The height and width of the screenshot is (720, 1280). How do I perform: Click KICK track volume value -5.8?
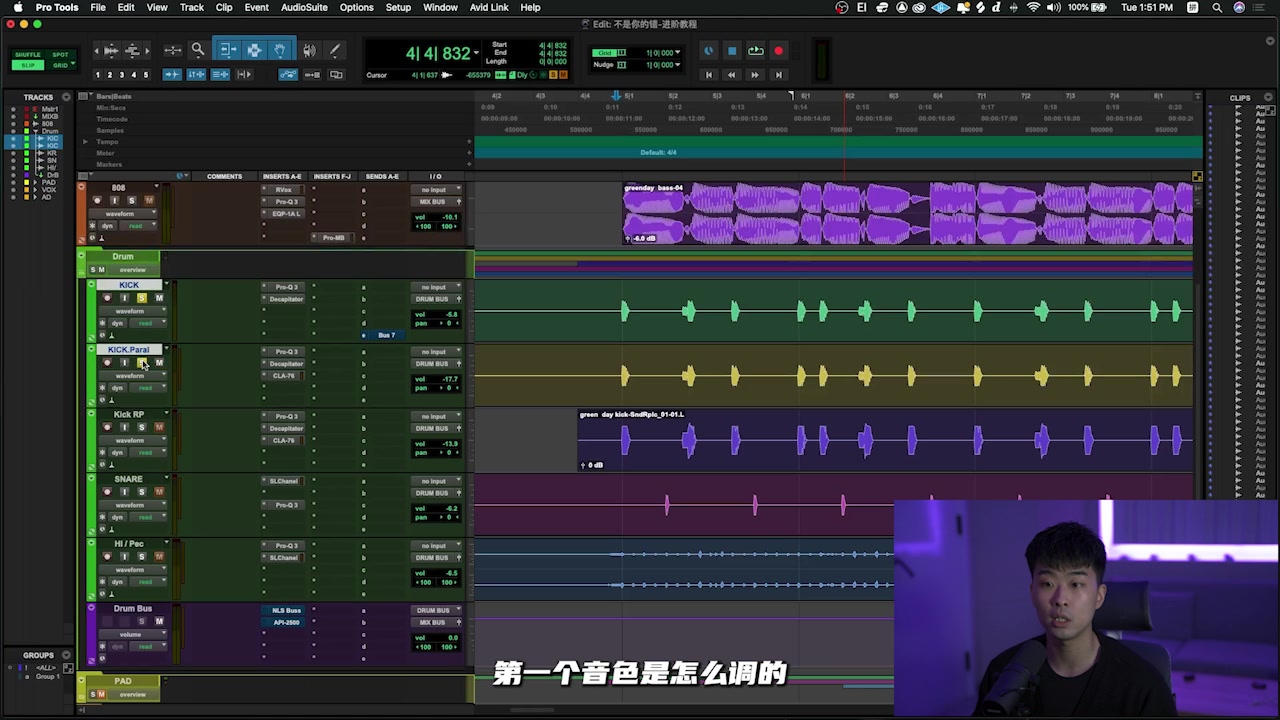tap(448, 314)
